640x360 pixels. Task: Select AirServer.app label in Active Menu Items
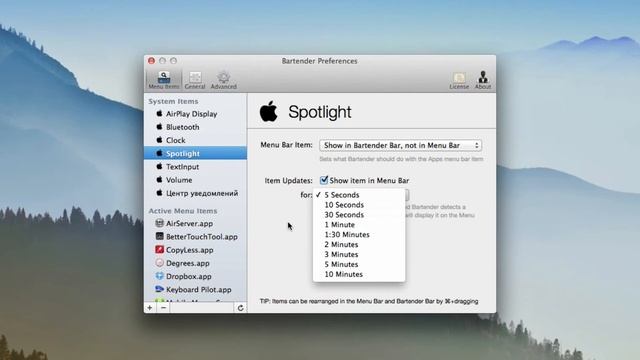[189, 224]
